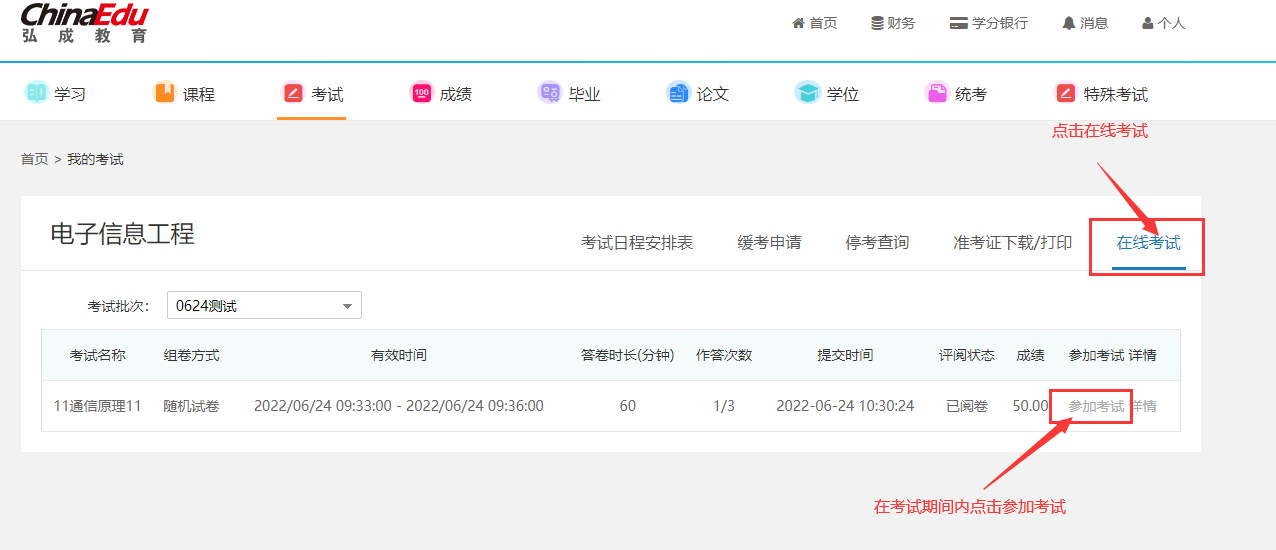
Task: Open the 缓考申请 tab
Action: point(769,243)
